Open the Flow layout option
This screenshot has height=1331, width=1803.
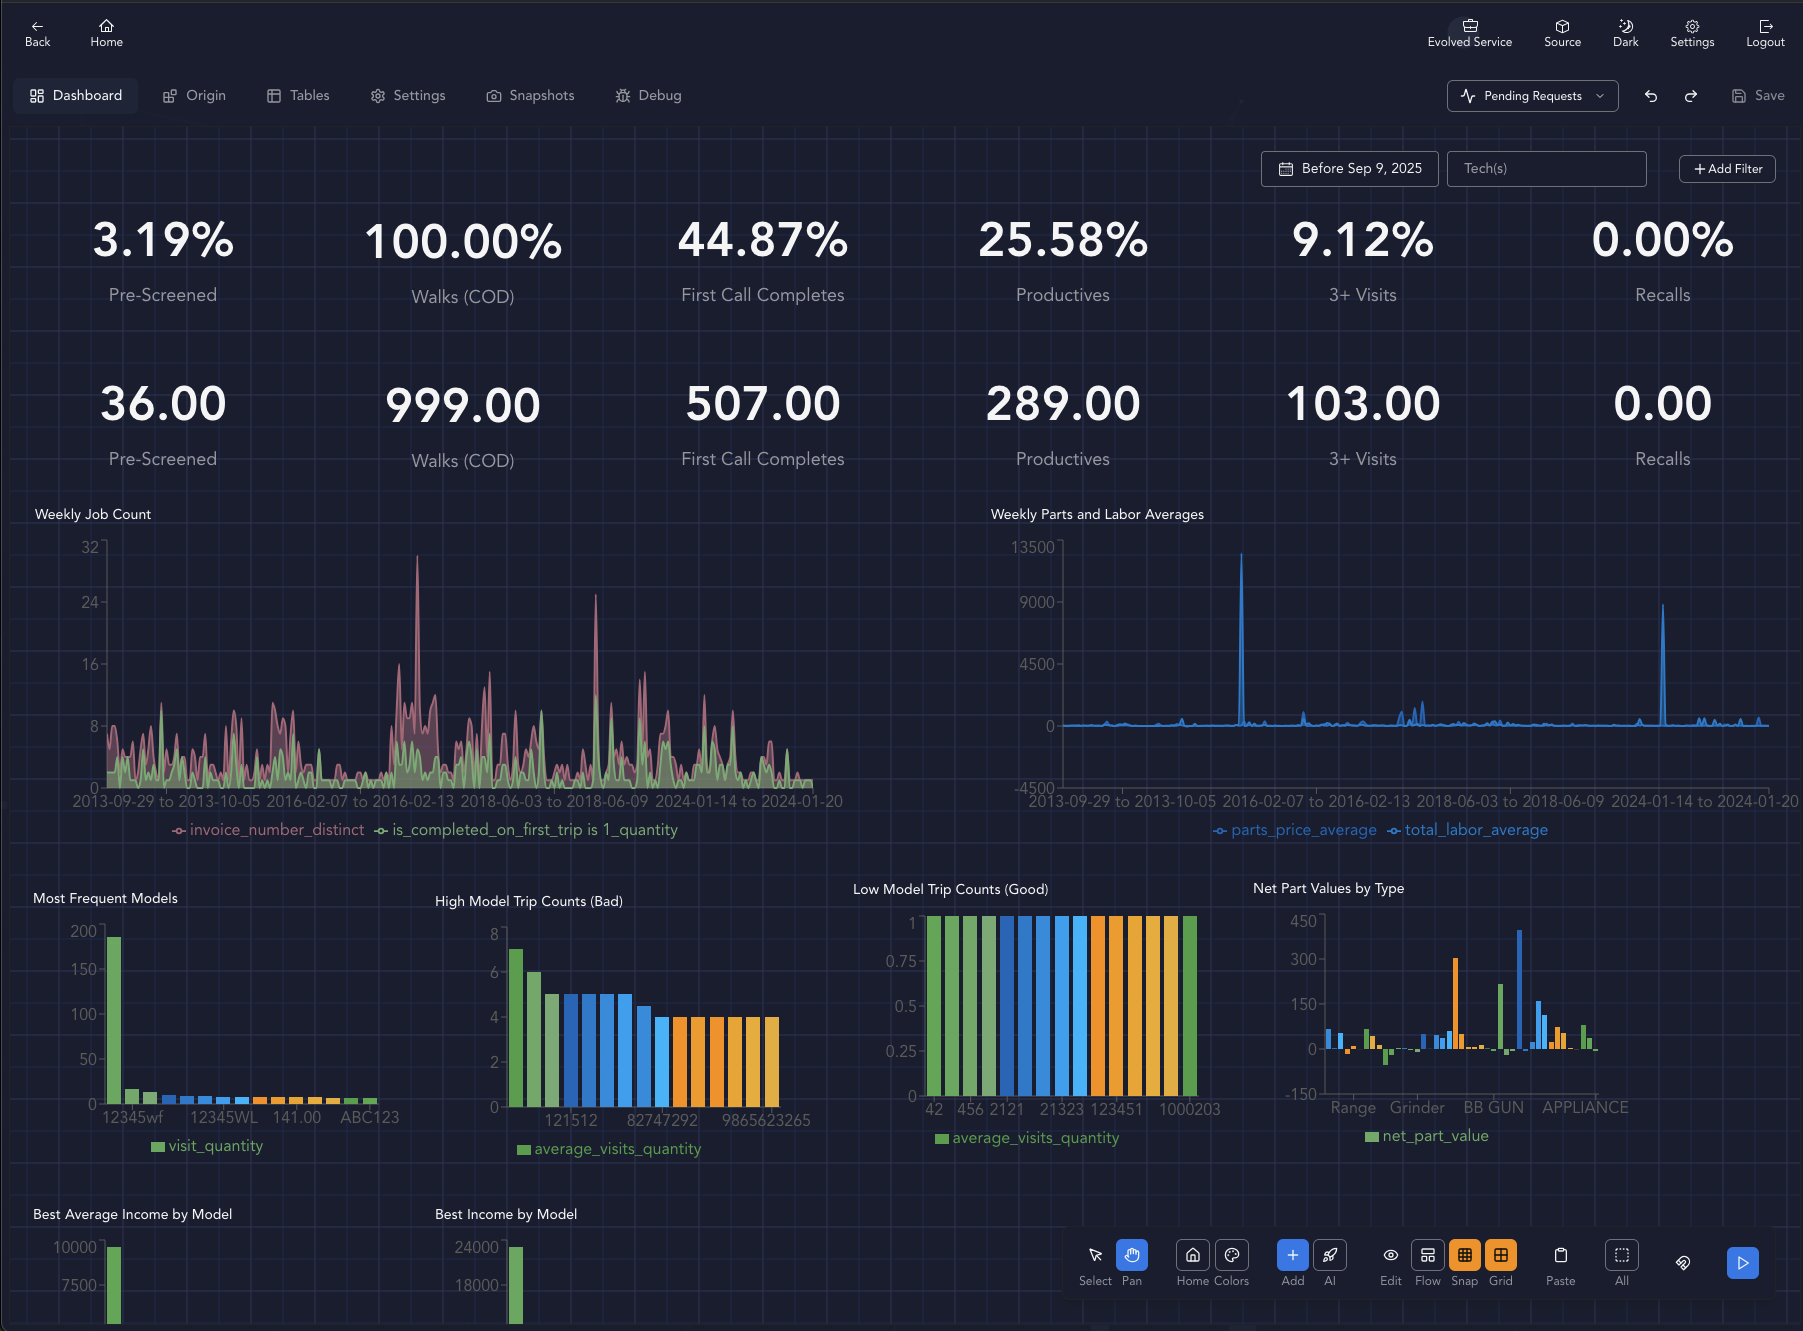coord(1427,1255)
